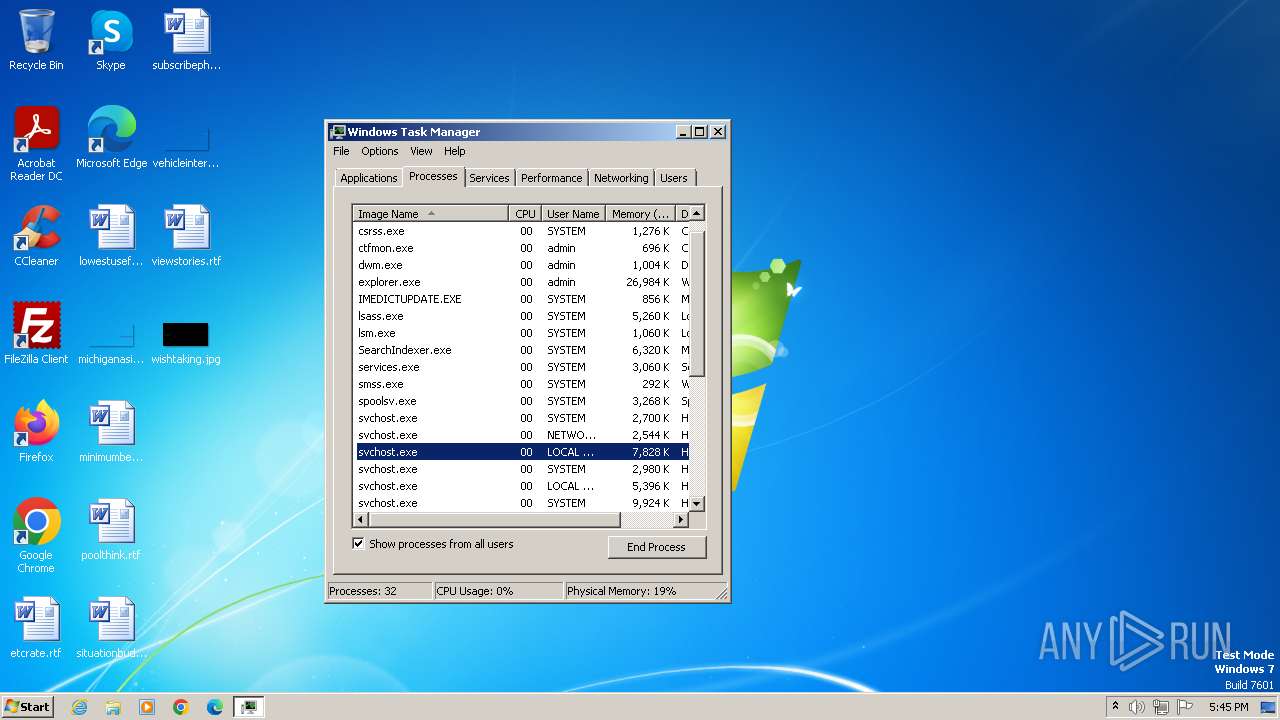This screenshot has width=1280, height=720.
Task: Sort processes by Image Name column
Action: coord(430,213)
